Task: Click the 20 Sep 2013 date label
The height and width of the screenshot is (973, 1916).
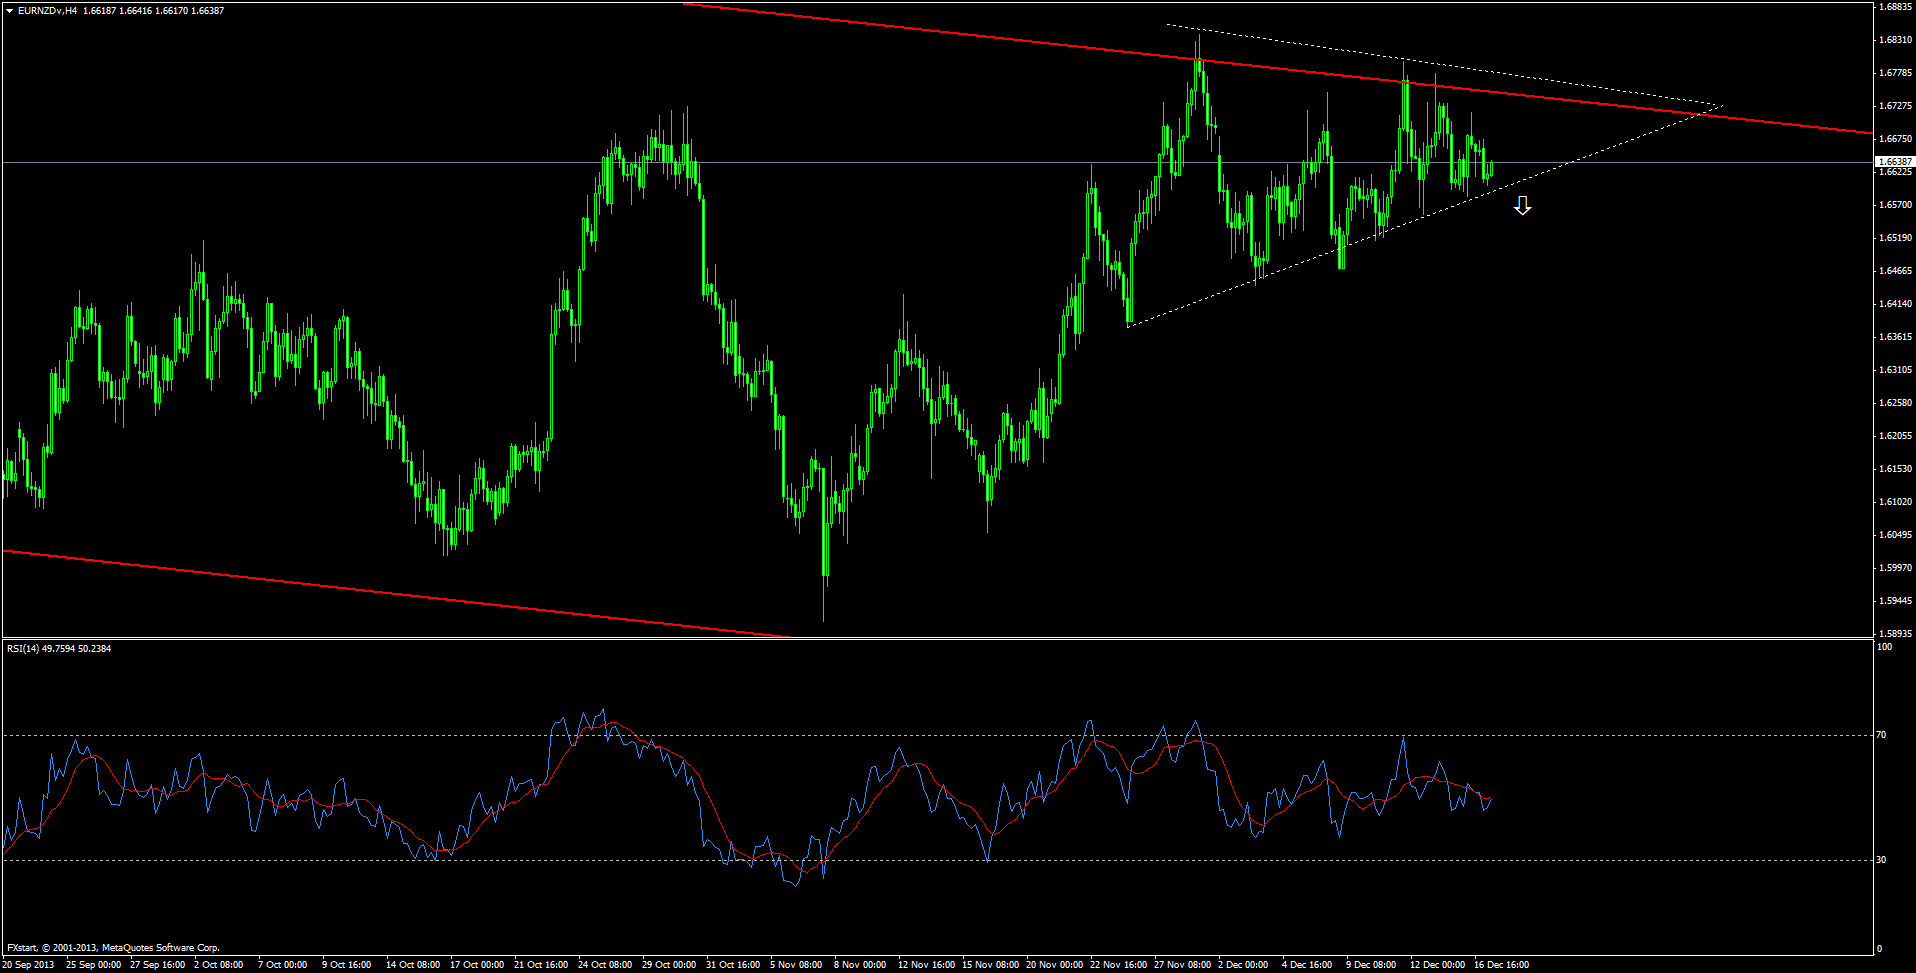Action: (x=29, y=965)
